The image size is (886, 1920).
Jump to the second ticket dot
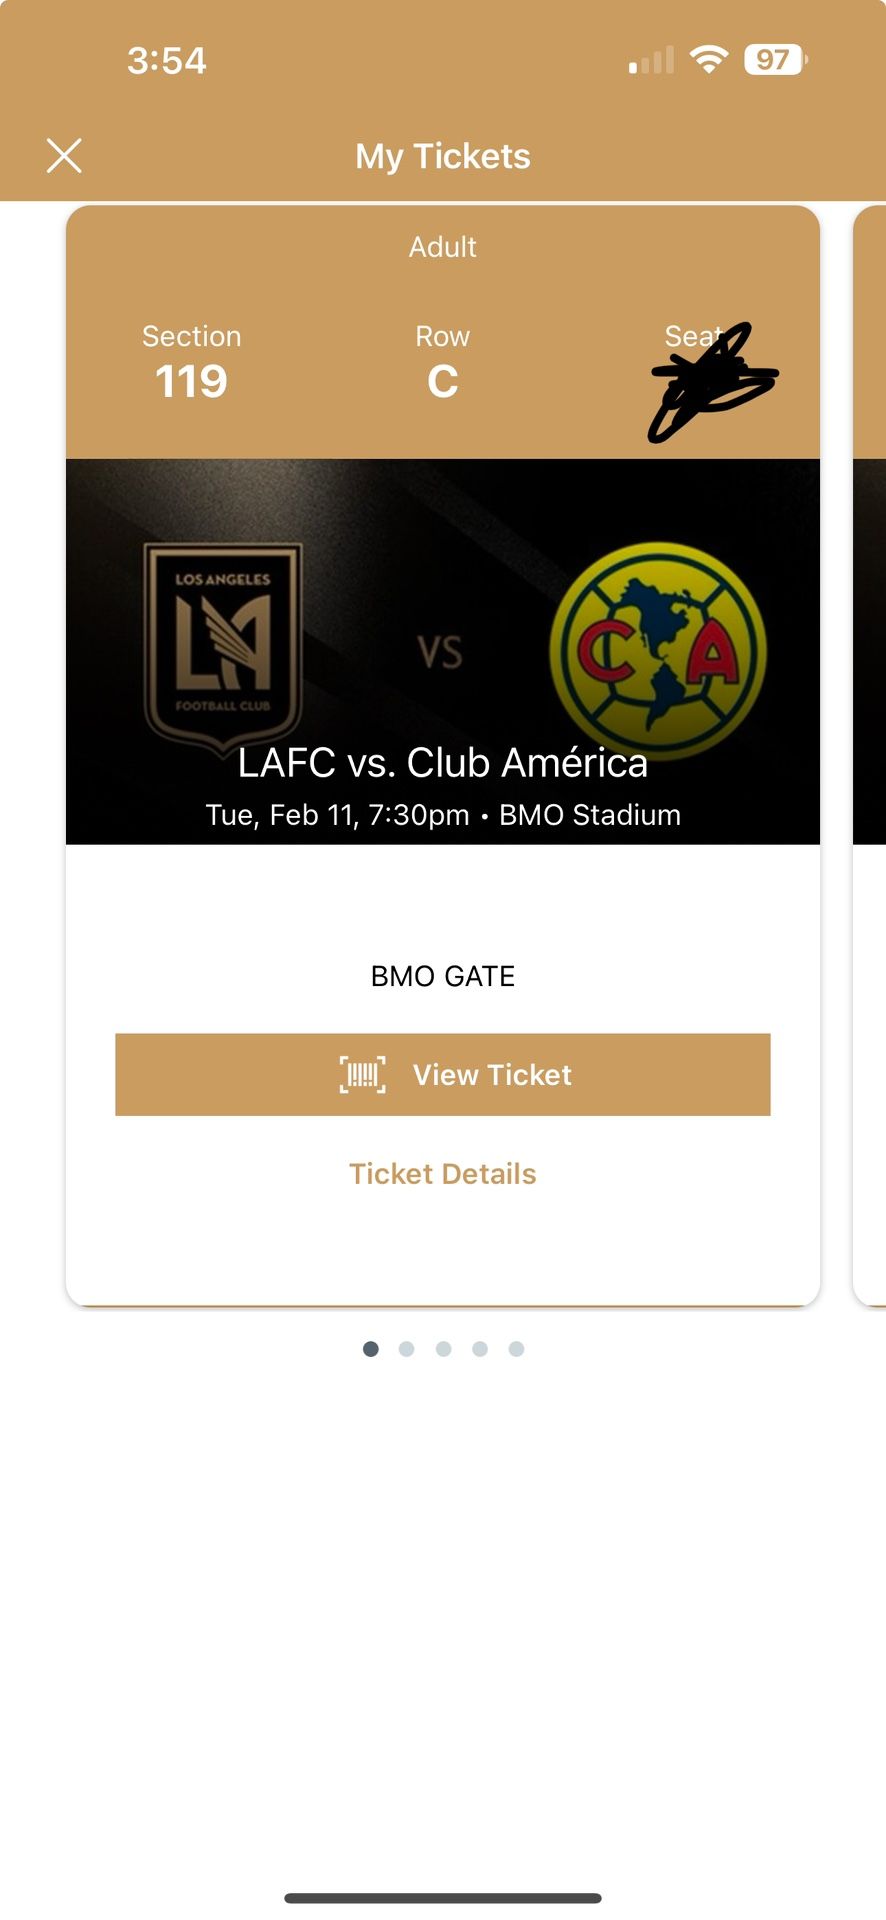(407, 1349)
